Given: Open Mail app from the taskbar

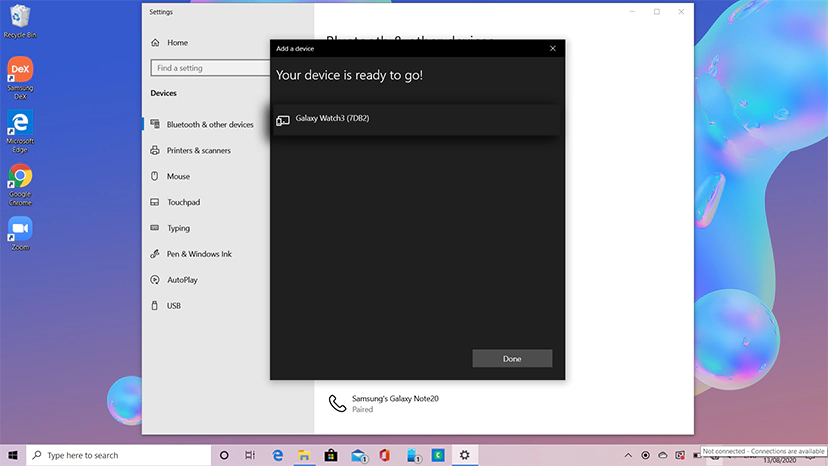Looking at the screenshot, I should tap(358, 455).
